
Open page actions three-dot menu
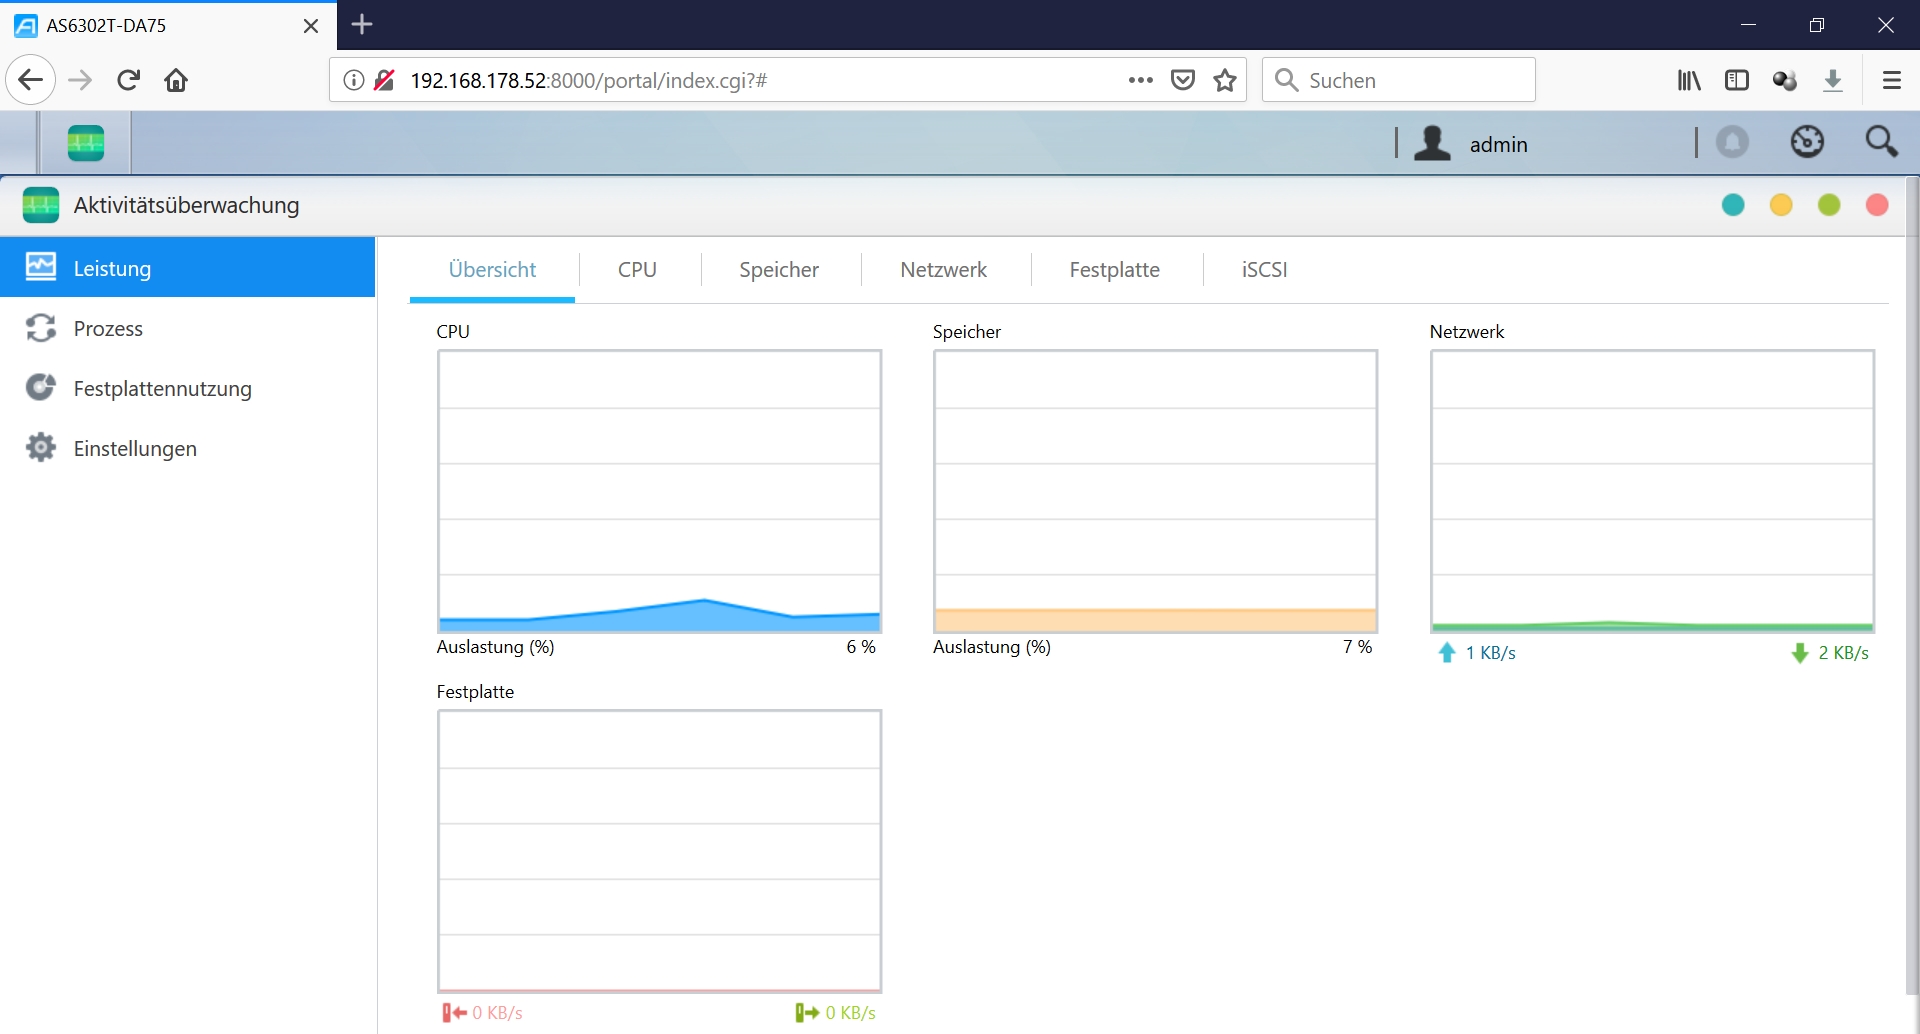pos(1140,80)
